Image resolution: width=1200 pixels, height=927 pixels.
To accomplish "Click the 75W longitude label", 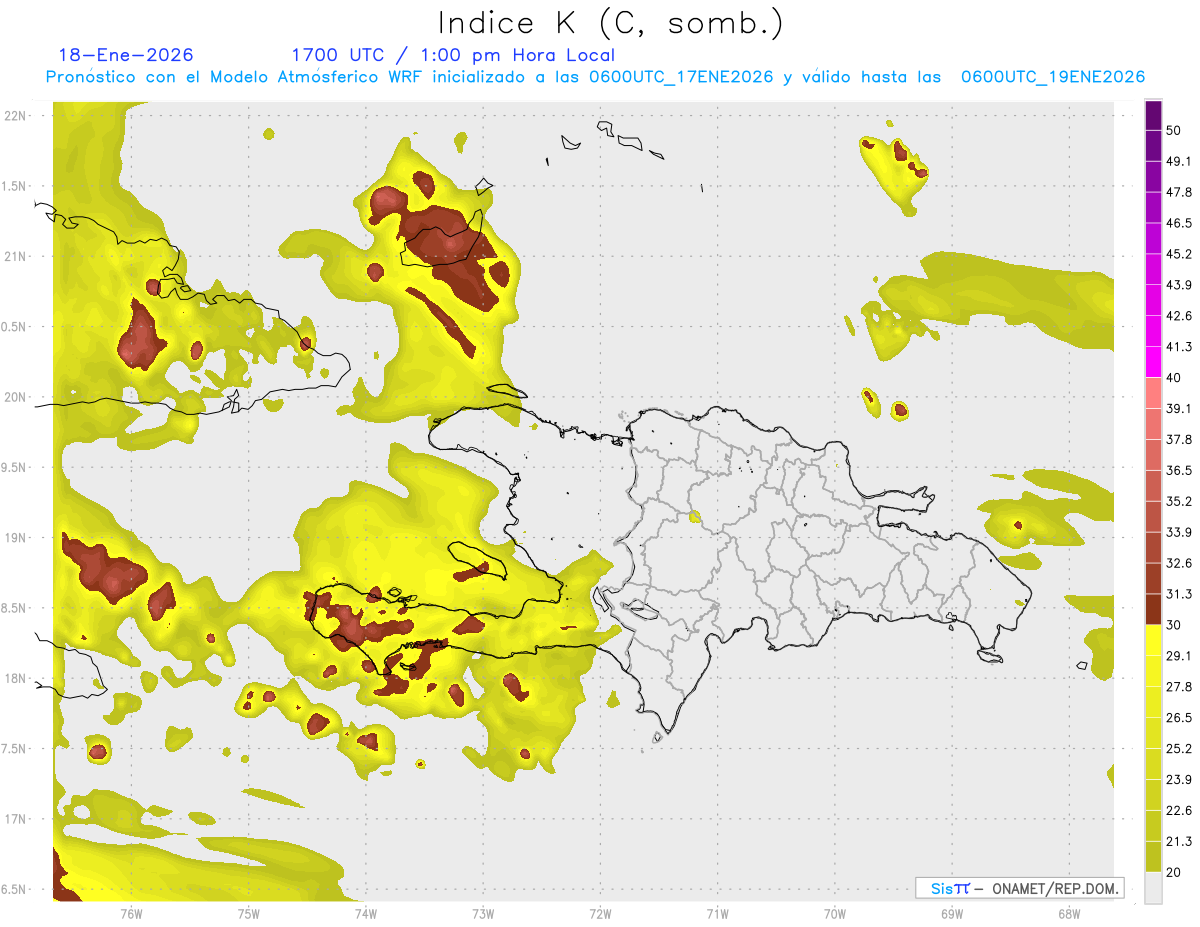I will coord(249,913).
